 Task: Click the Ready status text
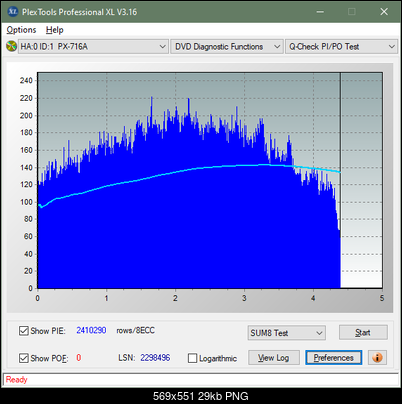point(16,380)
